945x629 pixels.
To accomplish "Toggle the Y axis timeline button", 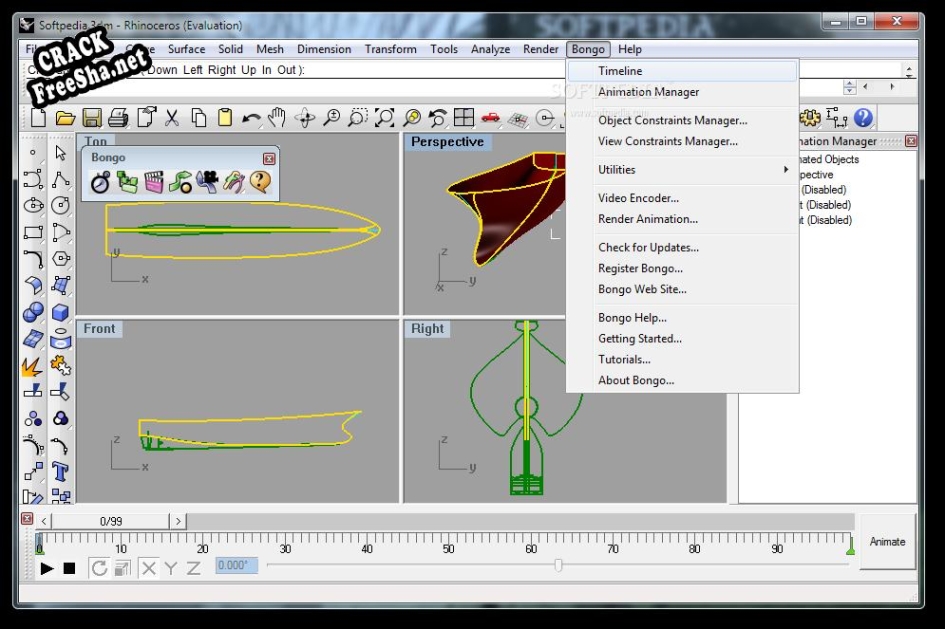I will (x=171, y=568).
